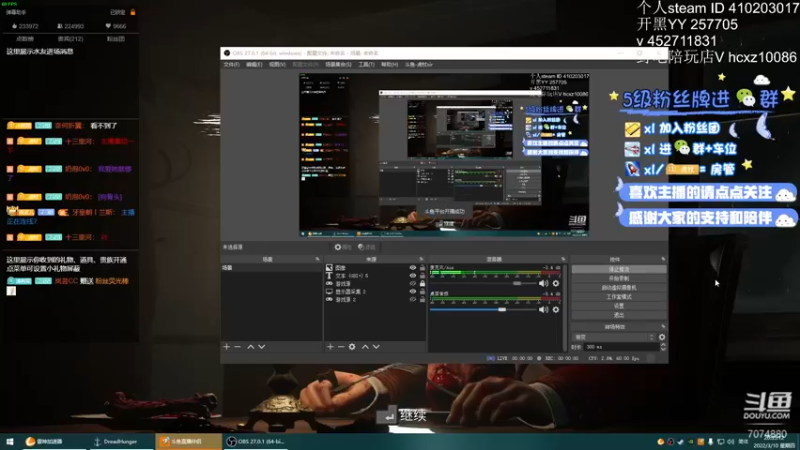Remove selected scene with minus icon
Image resolution: width=800 pixels, height=450 pixels.
coord(238,347)
